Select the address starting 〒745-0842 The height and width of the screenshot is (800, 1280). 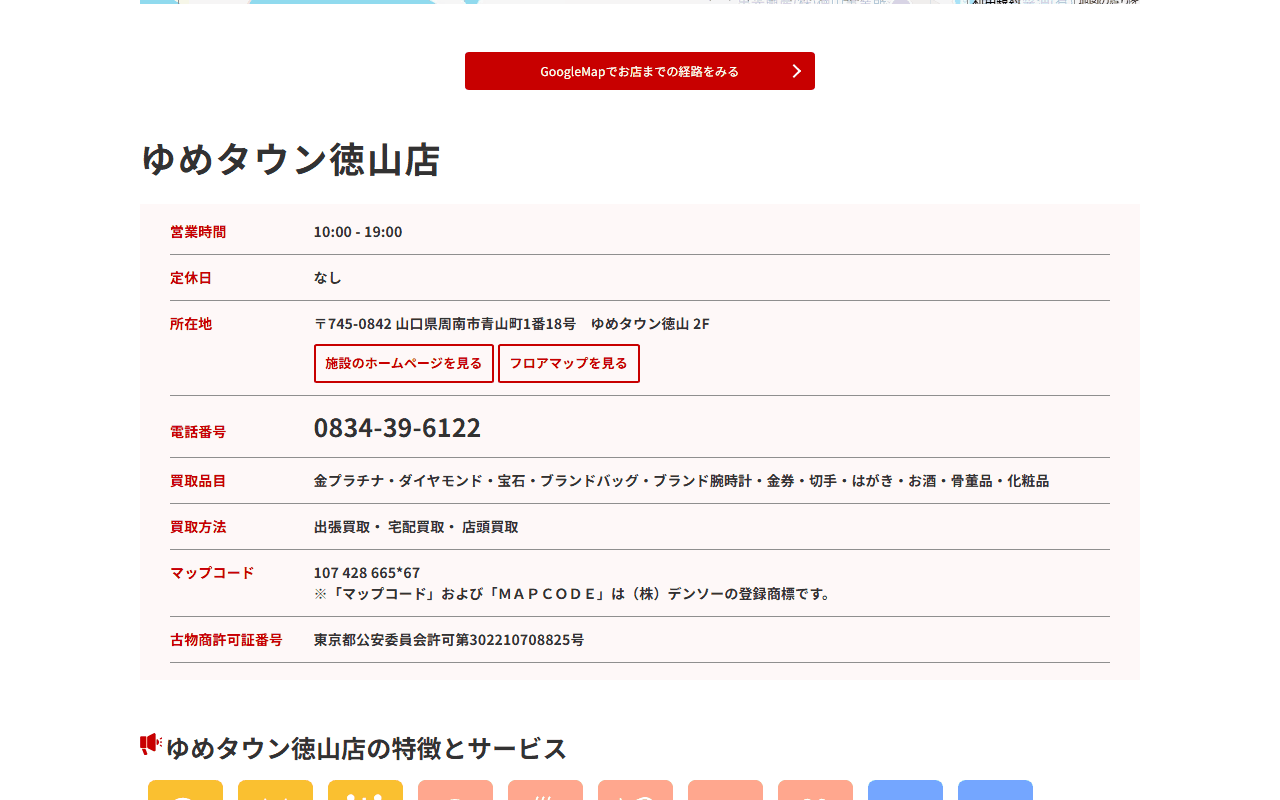click(x=512, y=324)
